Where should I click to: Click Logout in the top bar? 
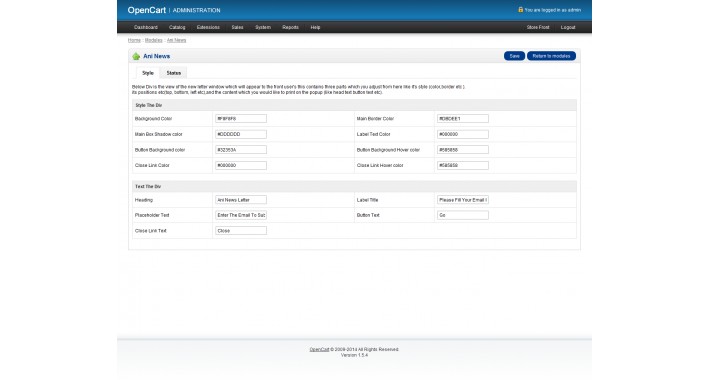pos(568,27)
